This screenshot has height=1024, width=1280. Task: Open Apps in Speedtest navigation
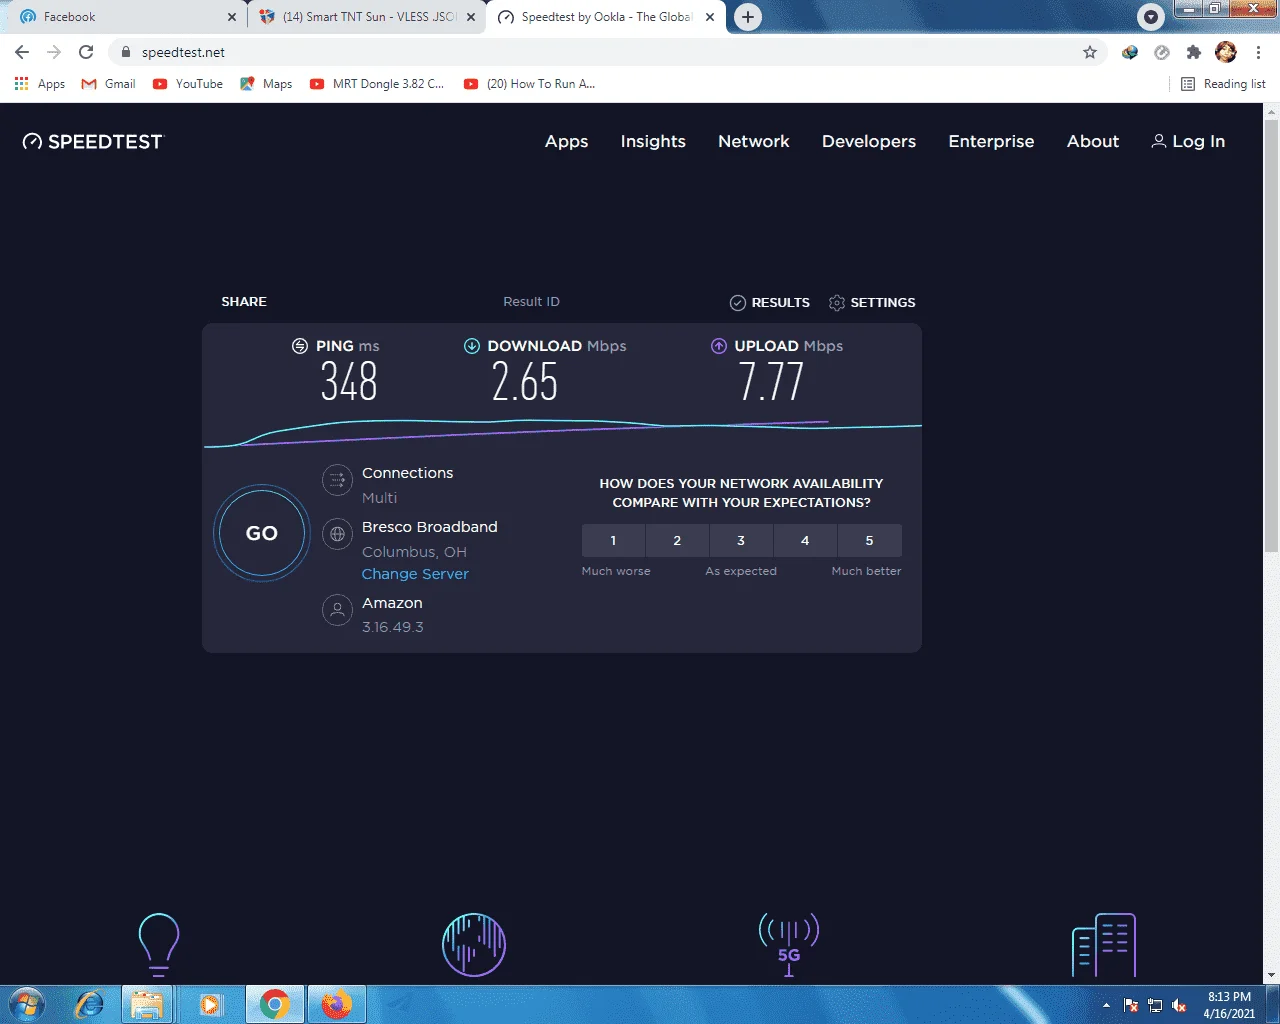566,142
